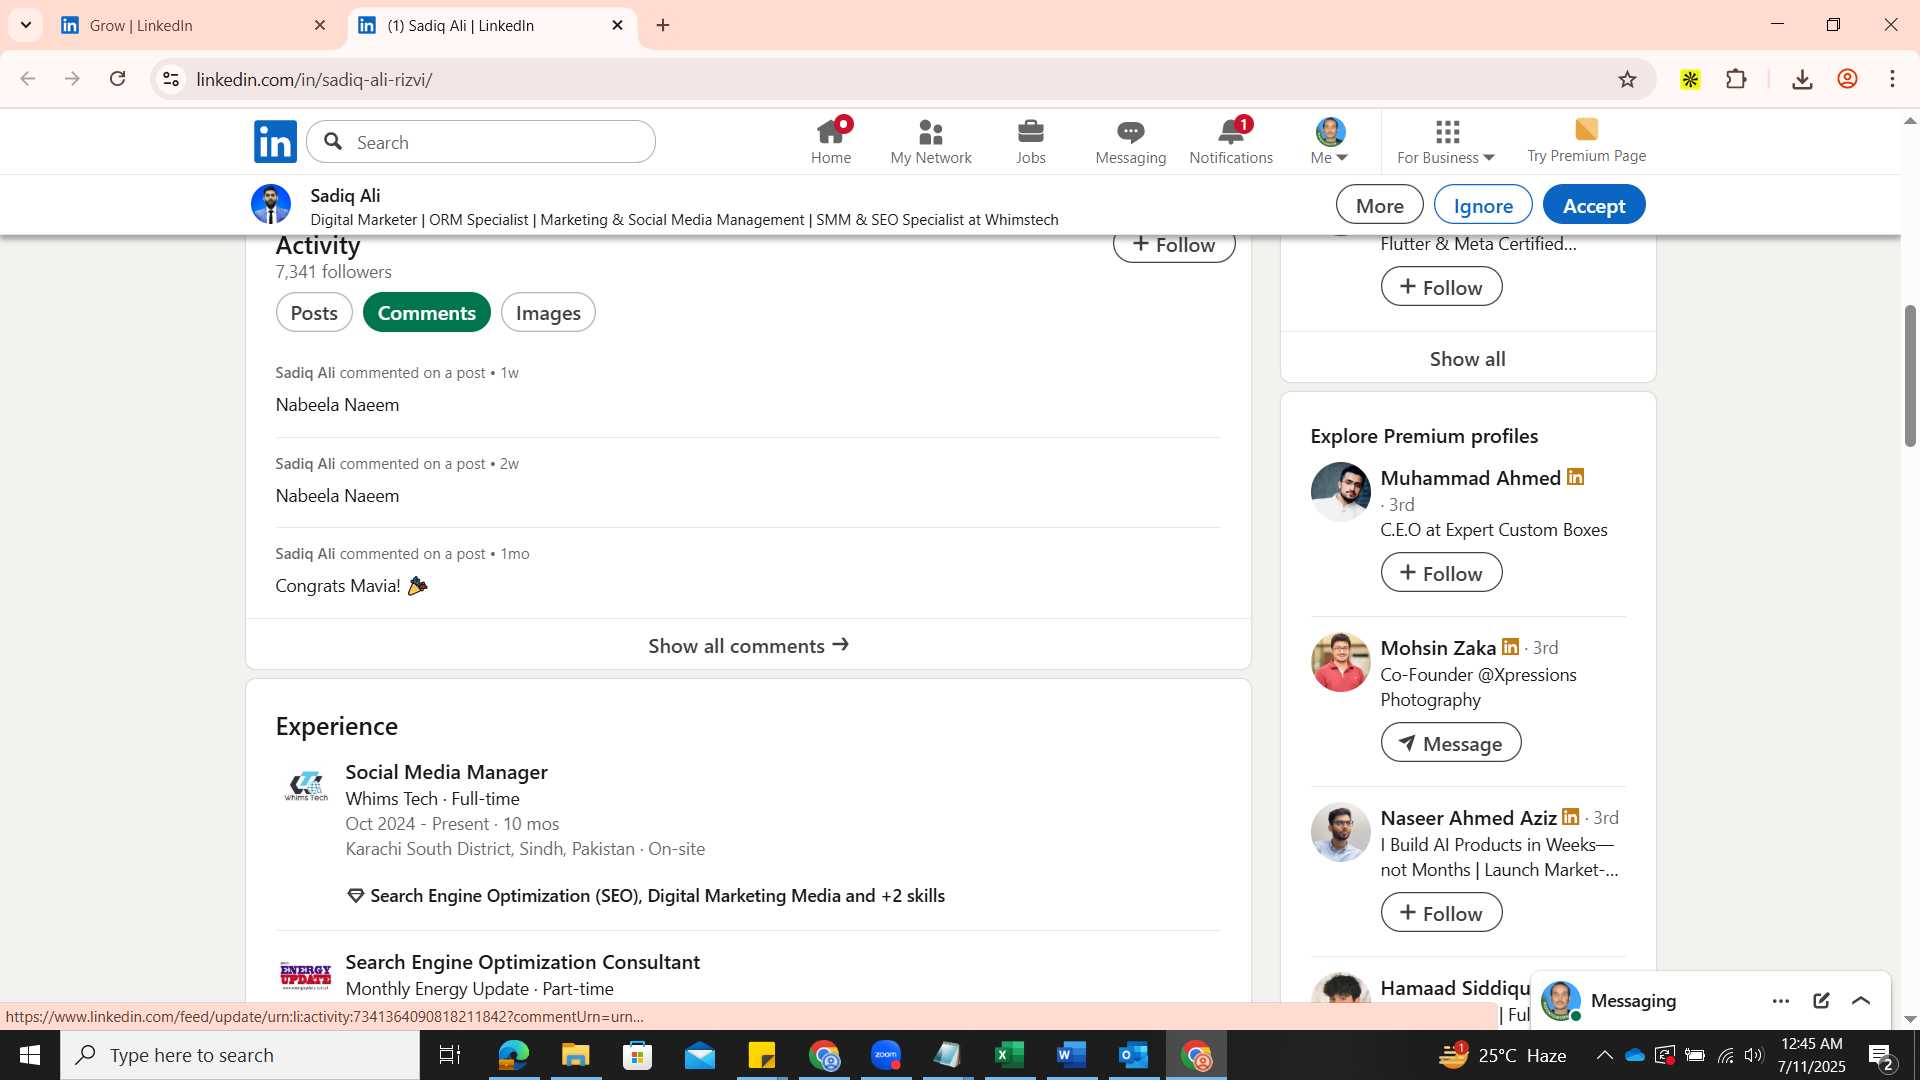Click Show all comments link
This screenshot has height=1080, width=1920.
point(748,645)
